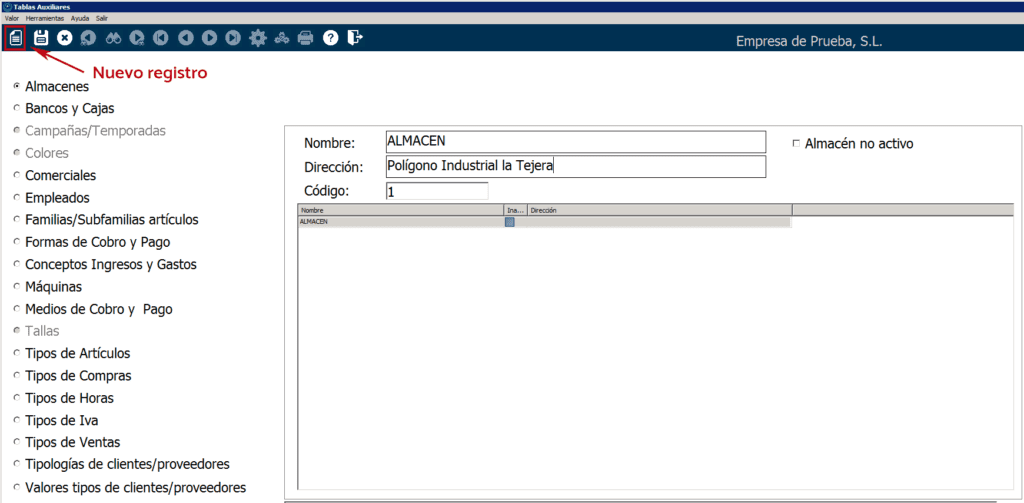Open search with the binoculars icon
The width and height of the screenshot is (1024, 503).
tap(113, 38)
